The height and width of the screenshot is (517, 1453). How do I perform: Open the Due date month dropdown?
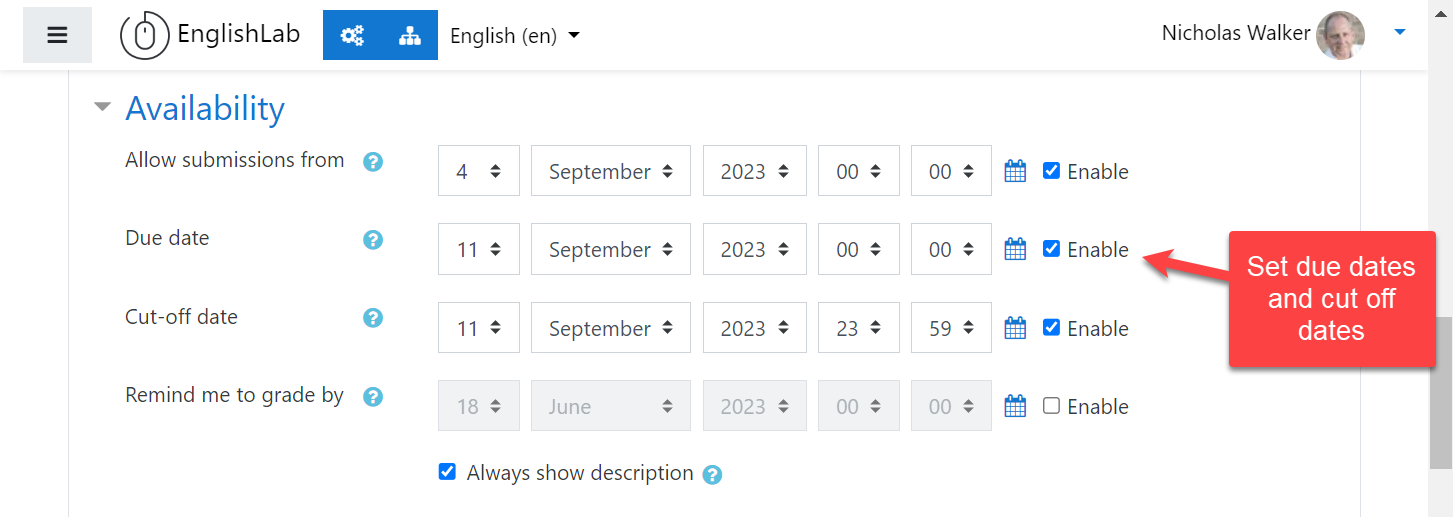pos(610,249)
